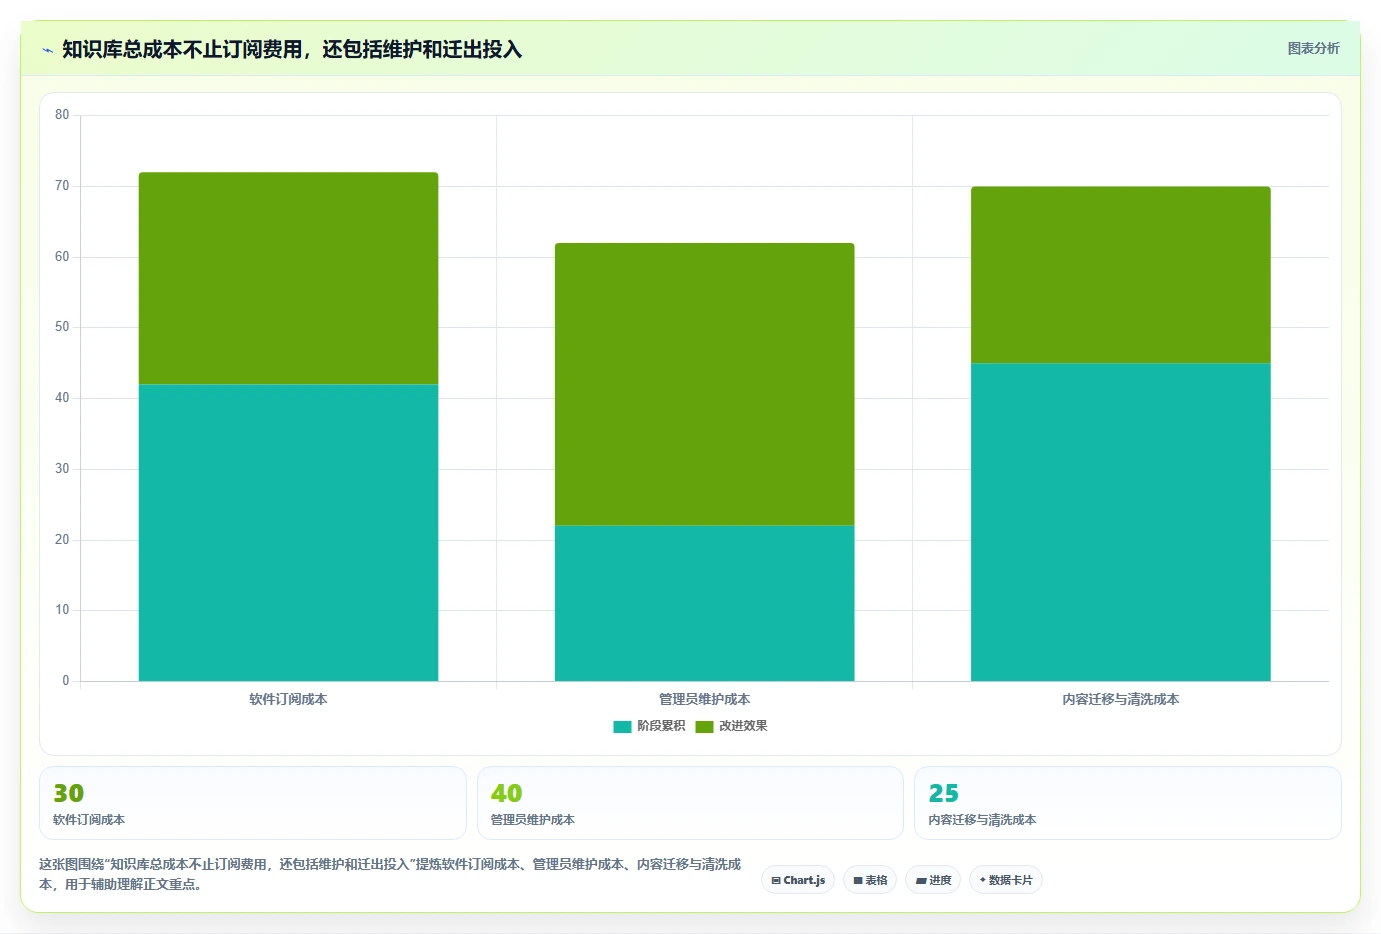
Task: Click the 内容迁移与清洗成本 x-axis label
Action: pos(1120,699)
